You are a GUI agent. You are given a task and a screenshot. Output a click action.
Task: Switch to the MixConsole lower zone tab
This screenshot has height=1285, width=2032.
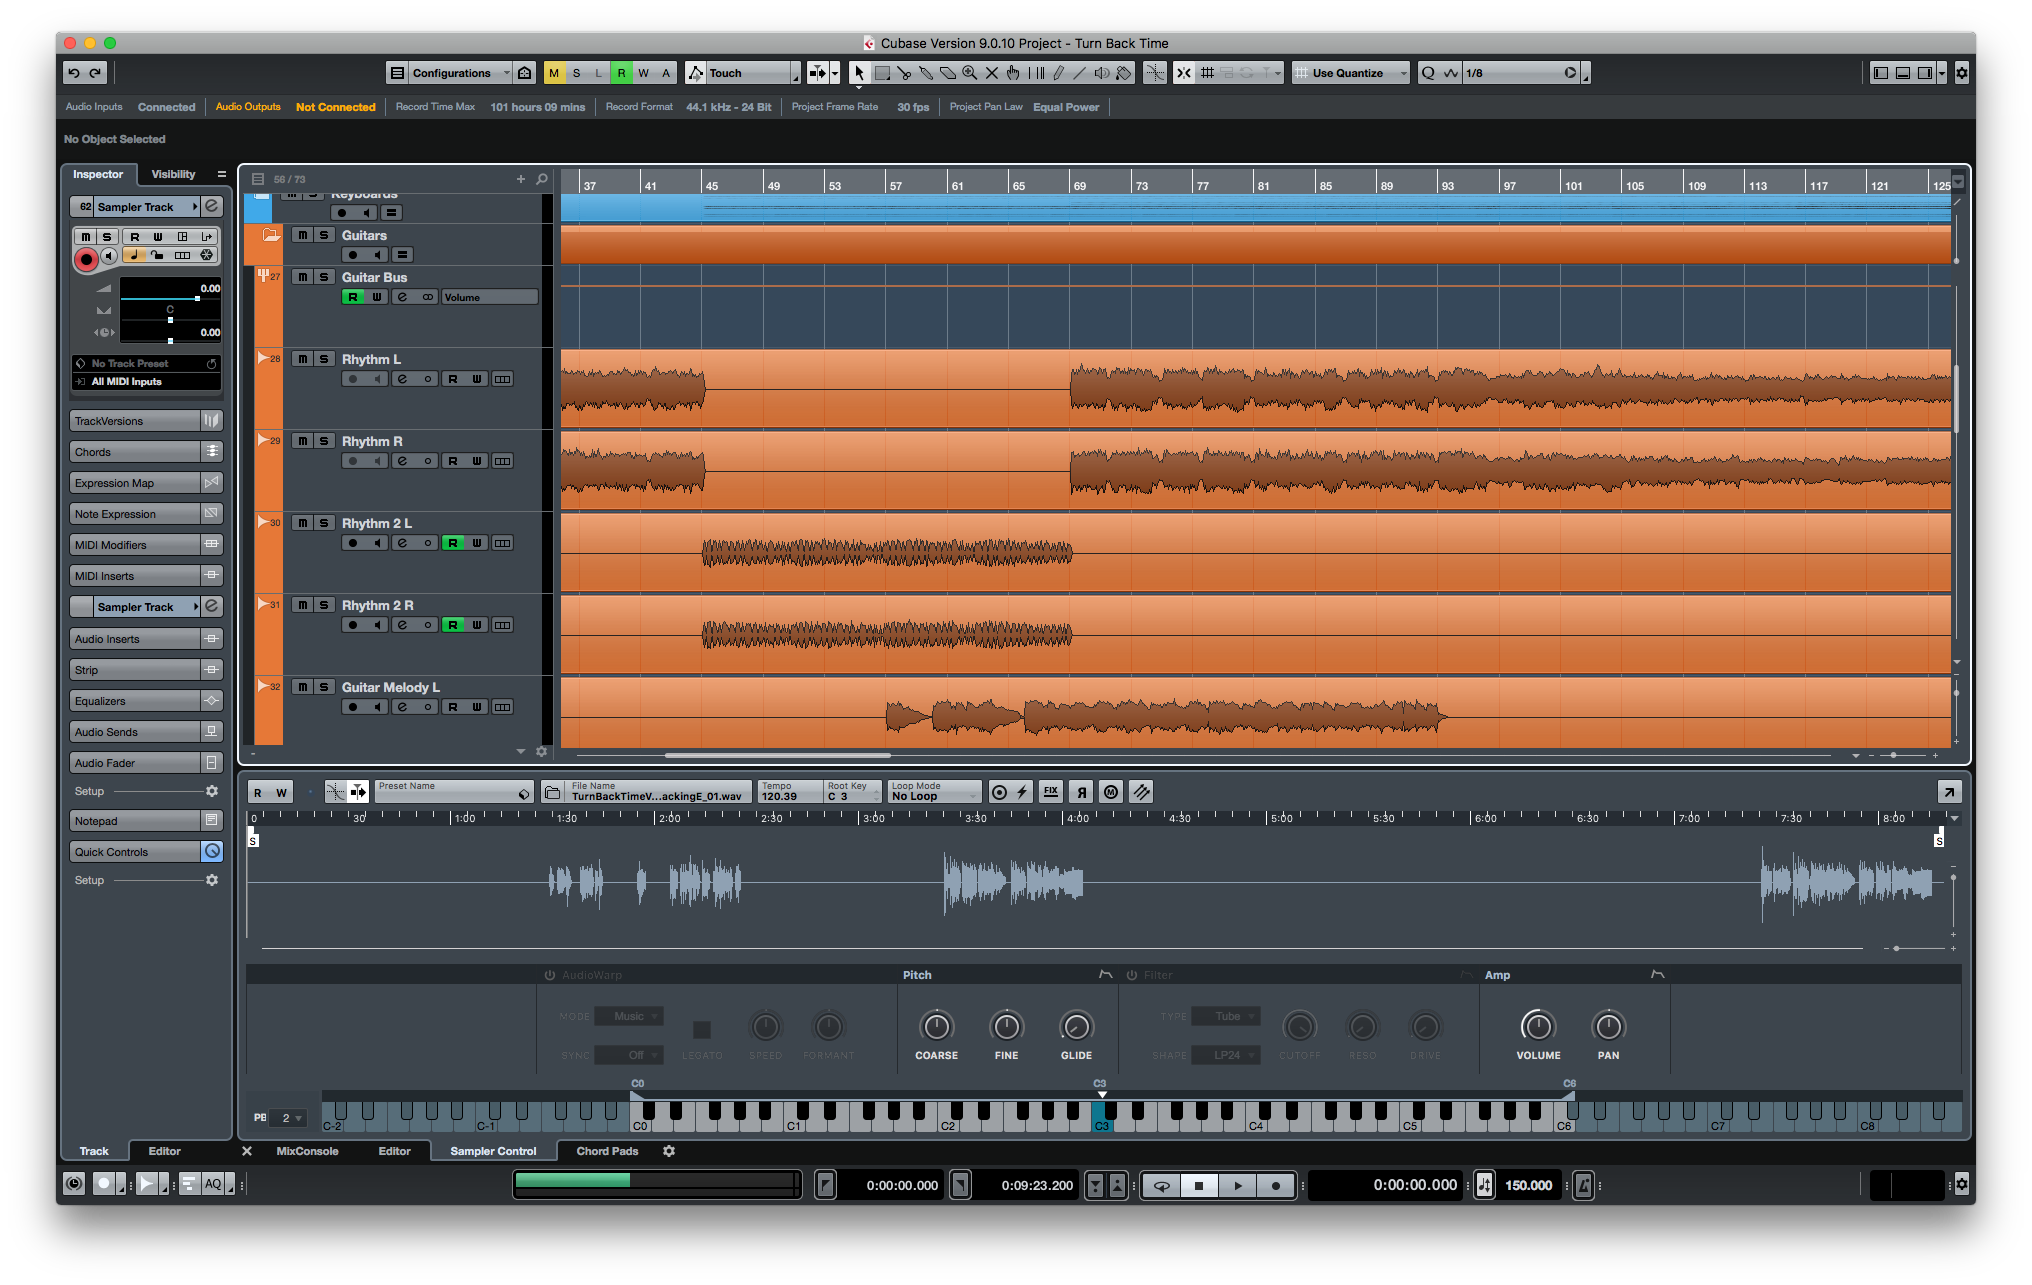click(307, 1151)
